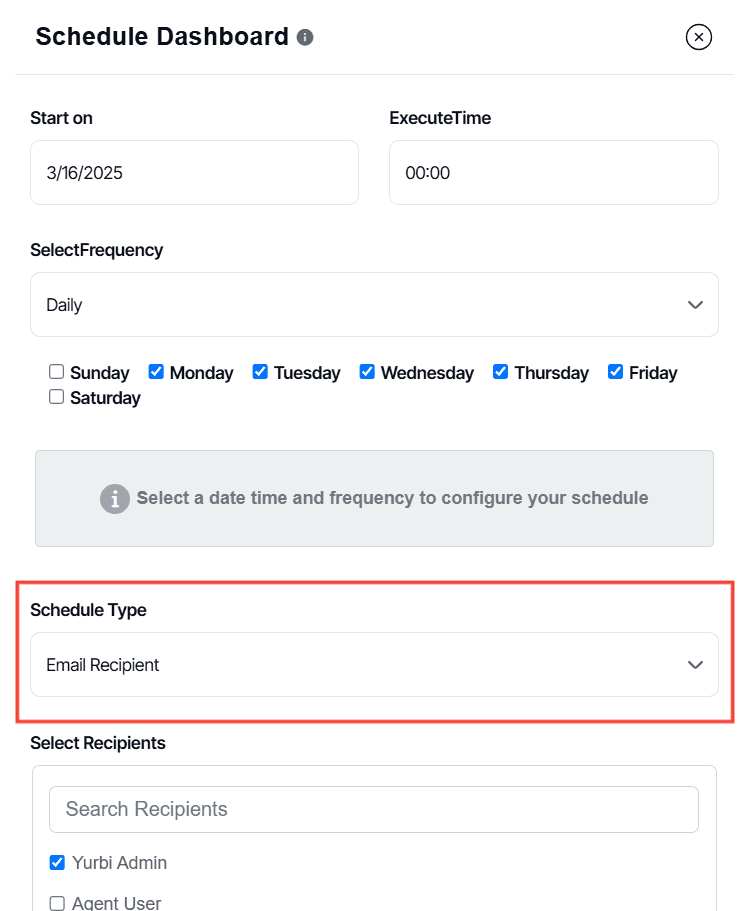Enable the Sunday checkbox

pos(56,371)
